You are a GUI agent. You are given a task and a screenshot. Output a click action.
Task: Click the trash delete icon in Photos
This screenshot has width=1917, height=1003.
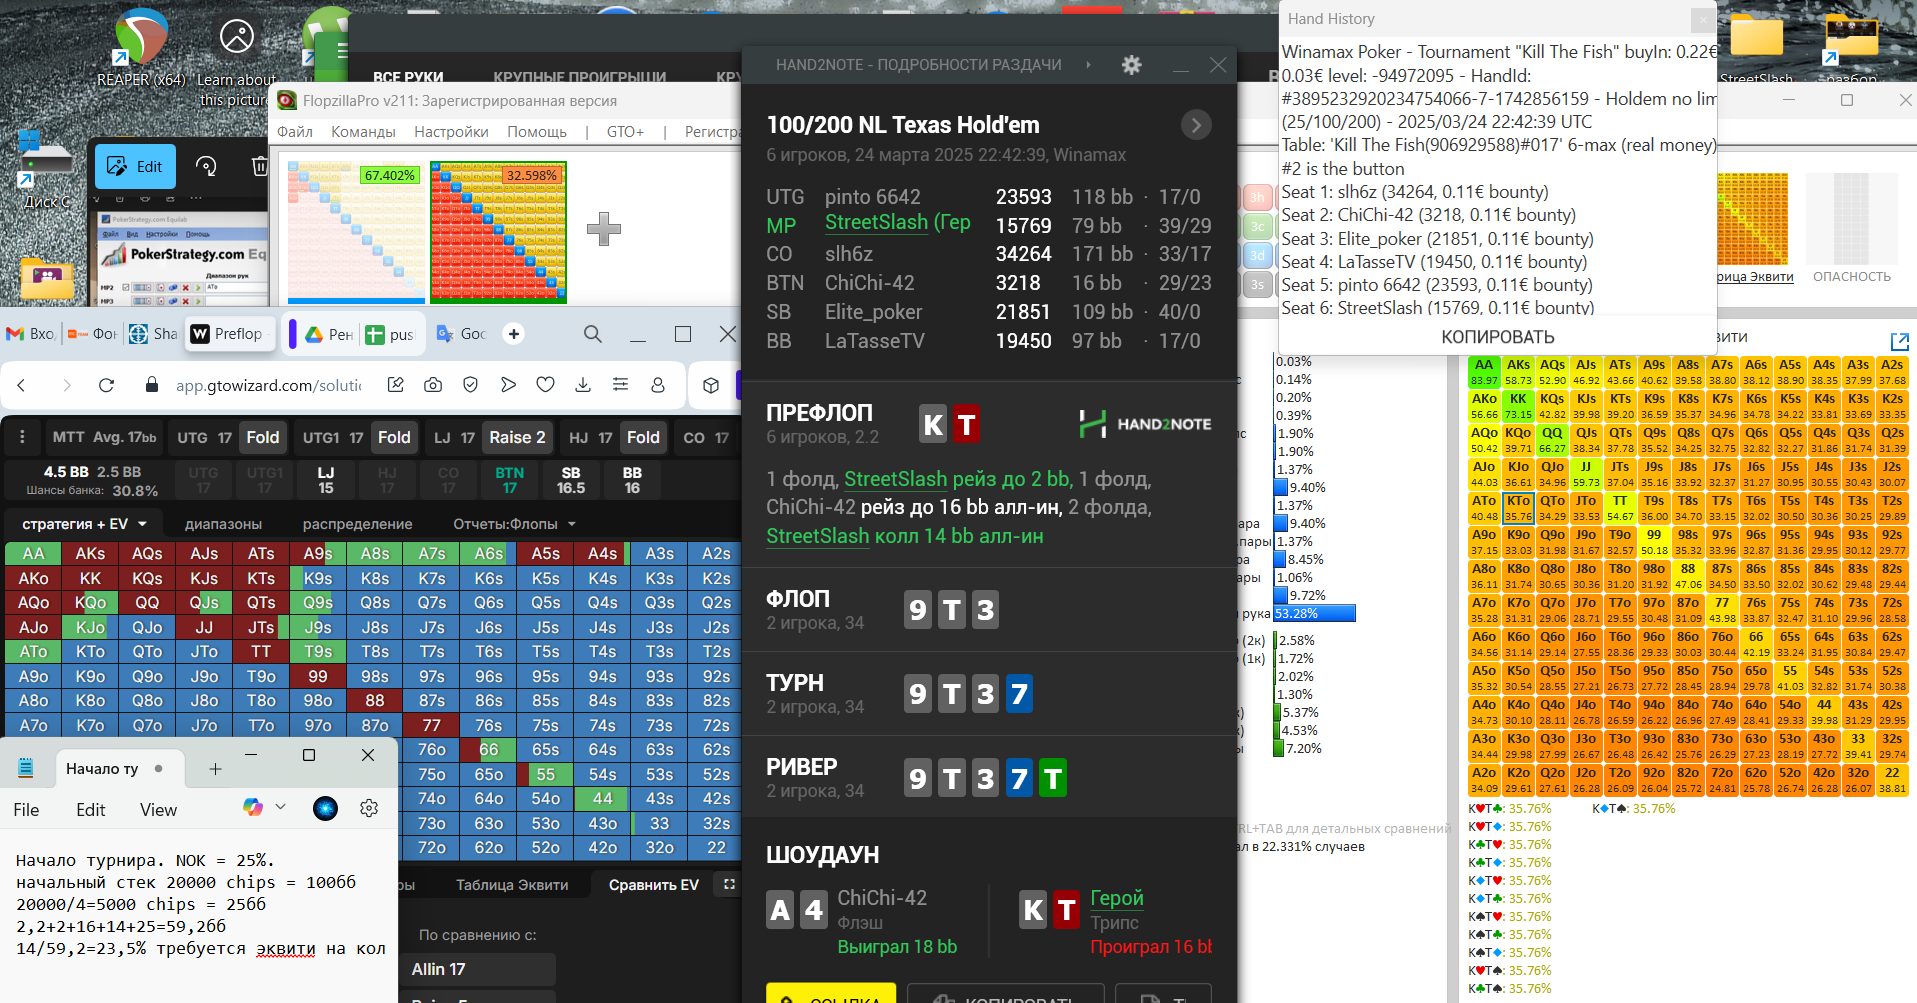[x=259, y=166]
